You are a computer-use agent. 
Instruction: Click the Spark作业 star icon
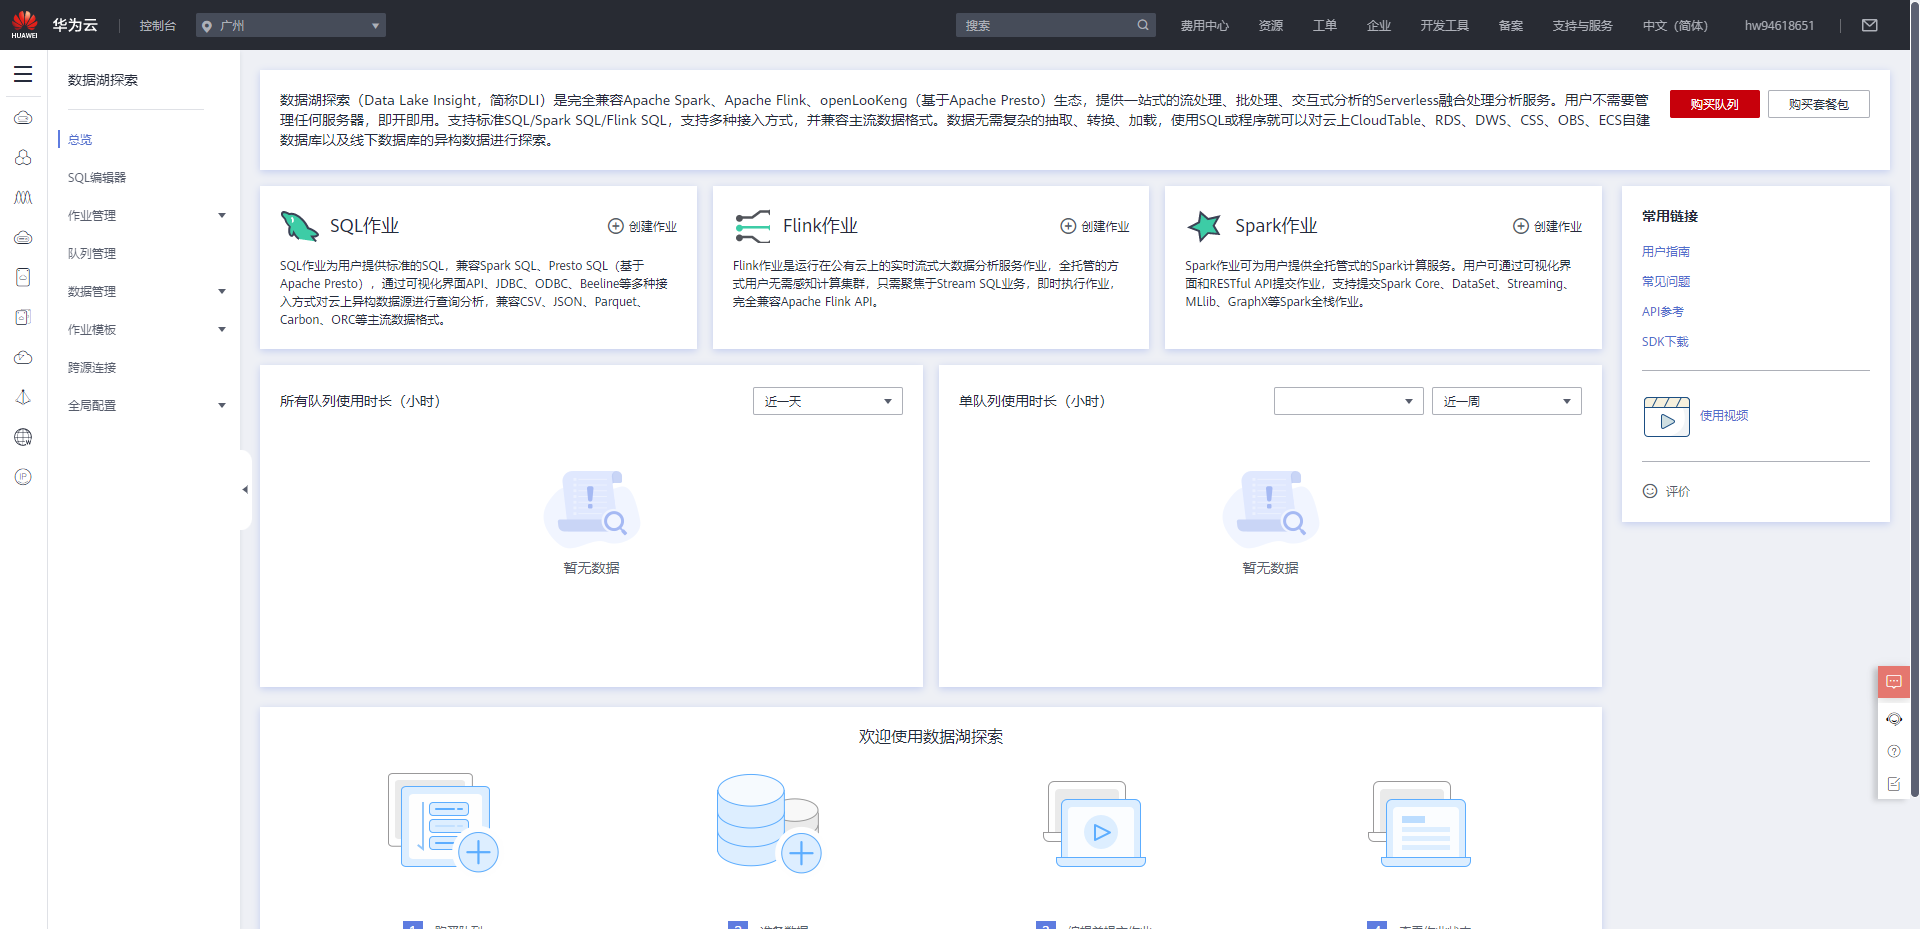1204,226
